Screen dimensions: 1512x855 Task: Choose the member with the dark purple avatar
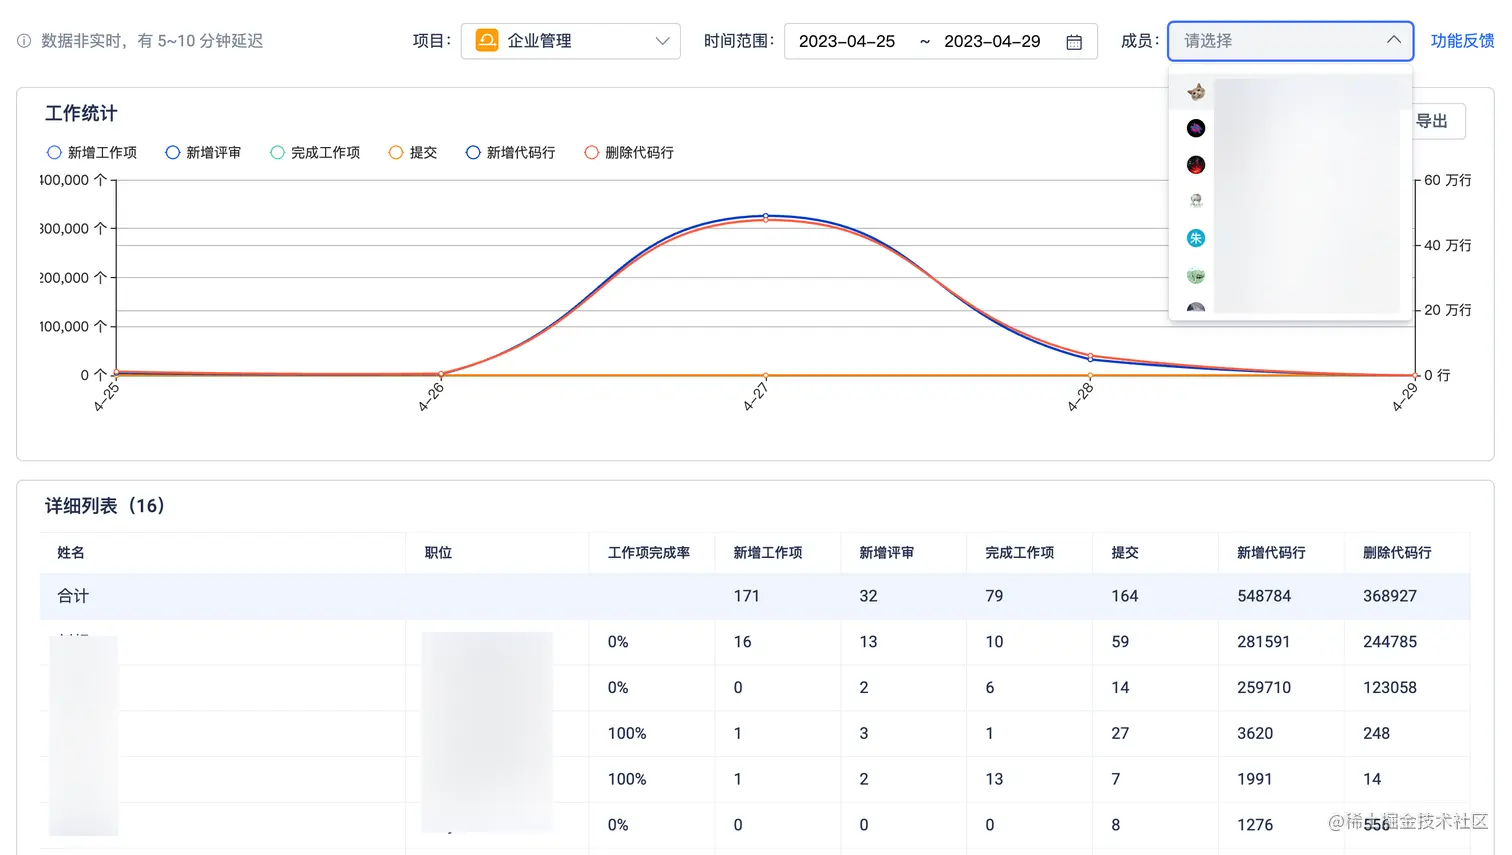1196,128
